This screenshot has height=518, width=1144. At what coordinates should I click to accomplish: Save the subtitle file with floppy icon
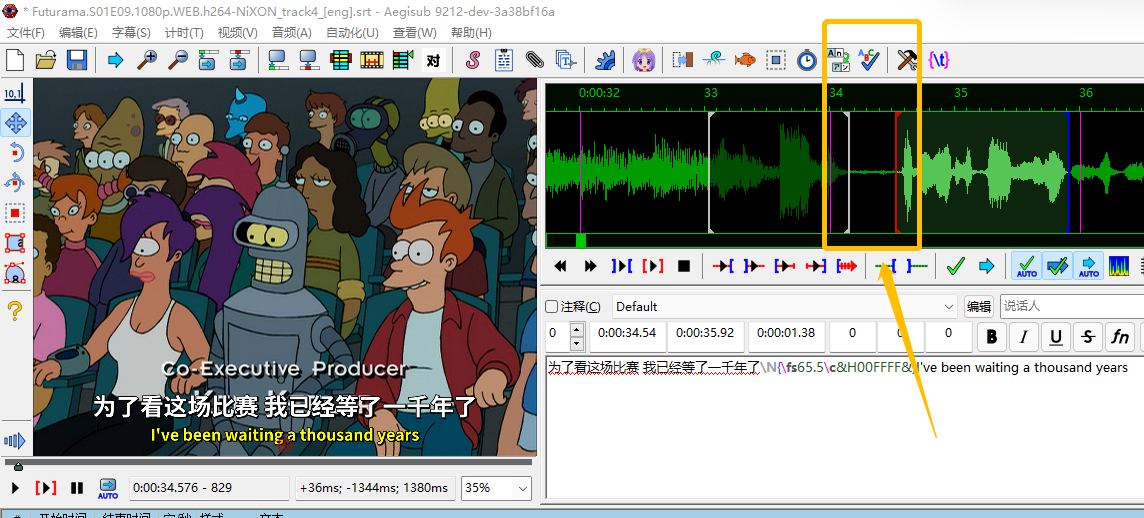coord(77,60)
